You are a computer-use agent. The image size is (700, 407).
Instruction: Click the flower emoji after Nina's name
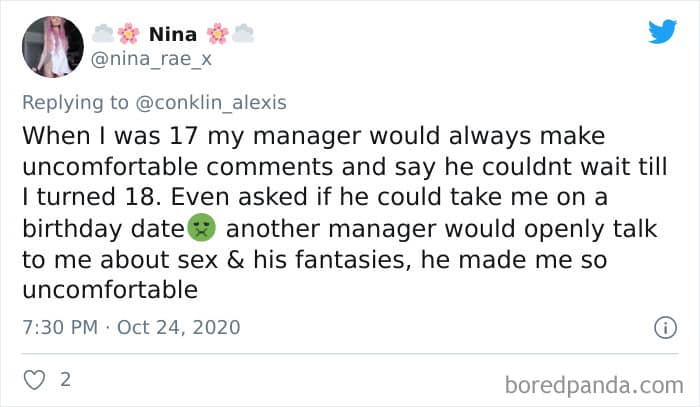tap(218, 35)
